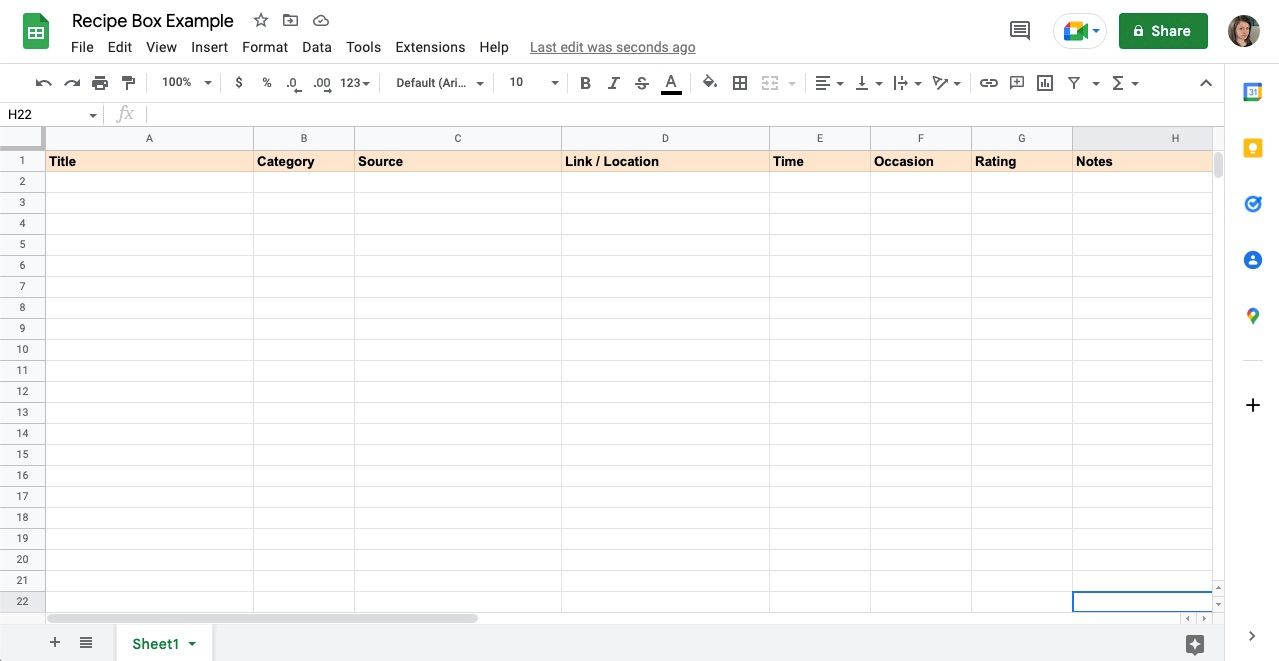The height and width of the screenshot is (661, 1279).
Task: Select the Paint format roller icon
Action: pyautogui.click(x=128, y=83)
